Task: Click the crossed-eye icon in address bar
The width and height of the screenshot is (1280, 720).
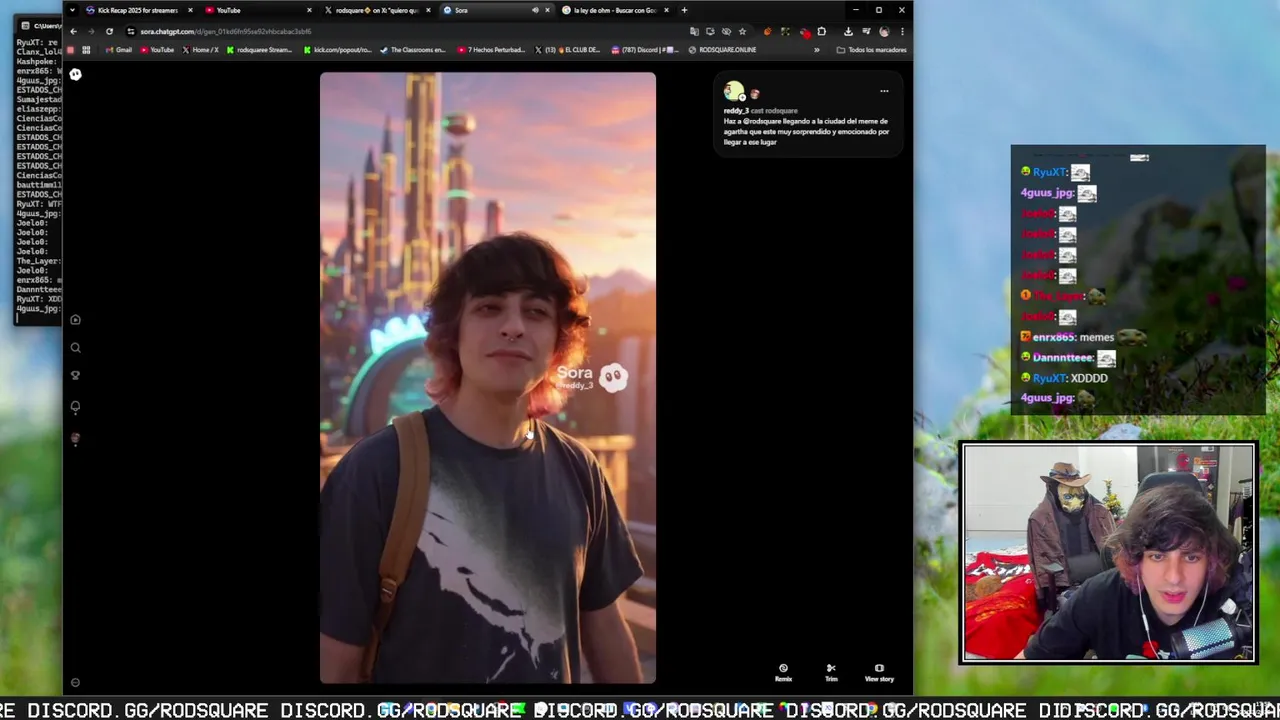Action: [726, 31]
